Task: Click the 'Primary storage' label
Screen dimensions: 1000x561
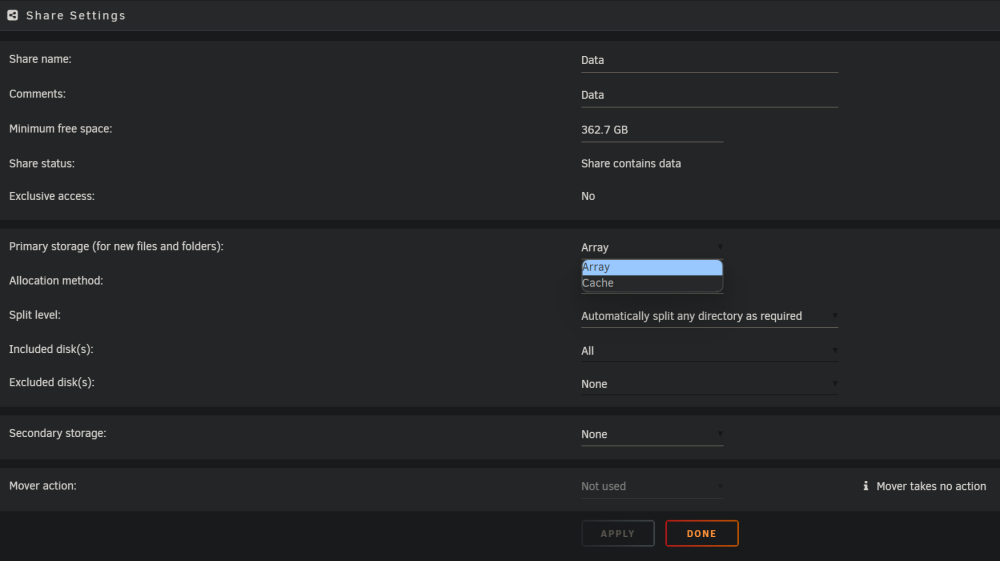Action: 116,247
